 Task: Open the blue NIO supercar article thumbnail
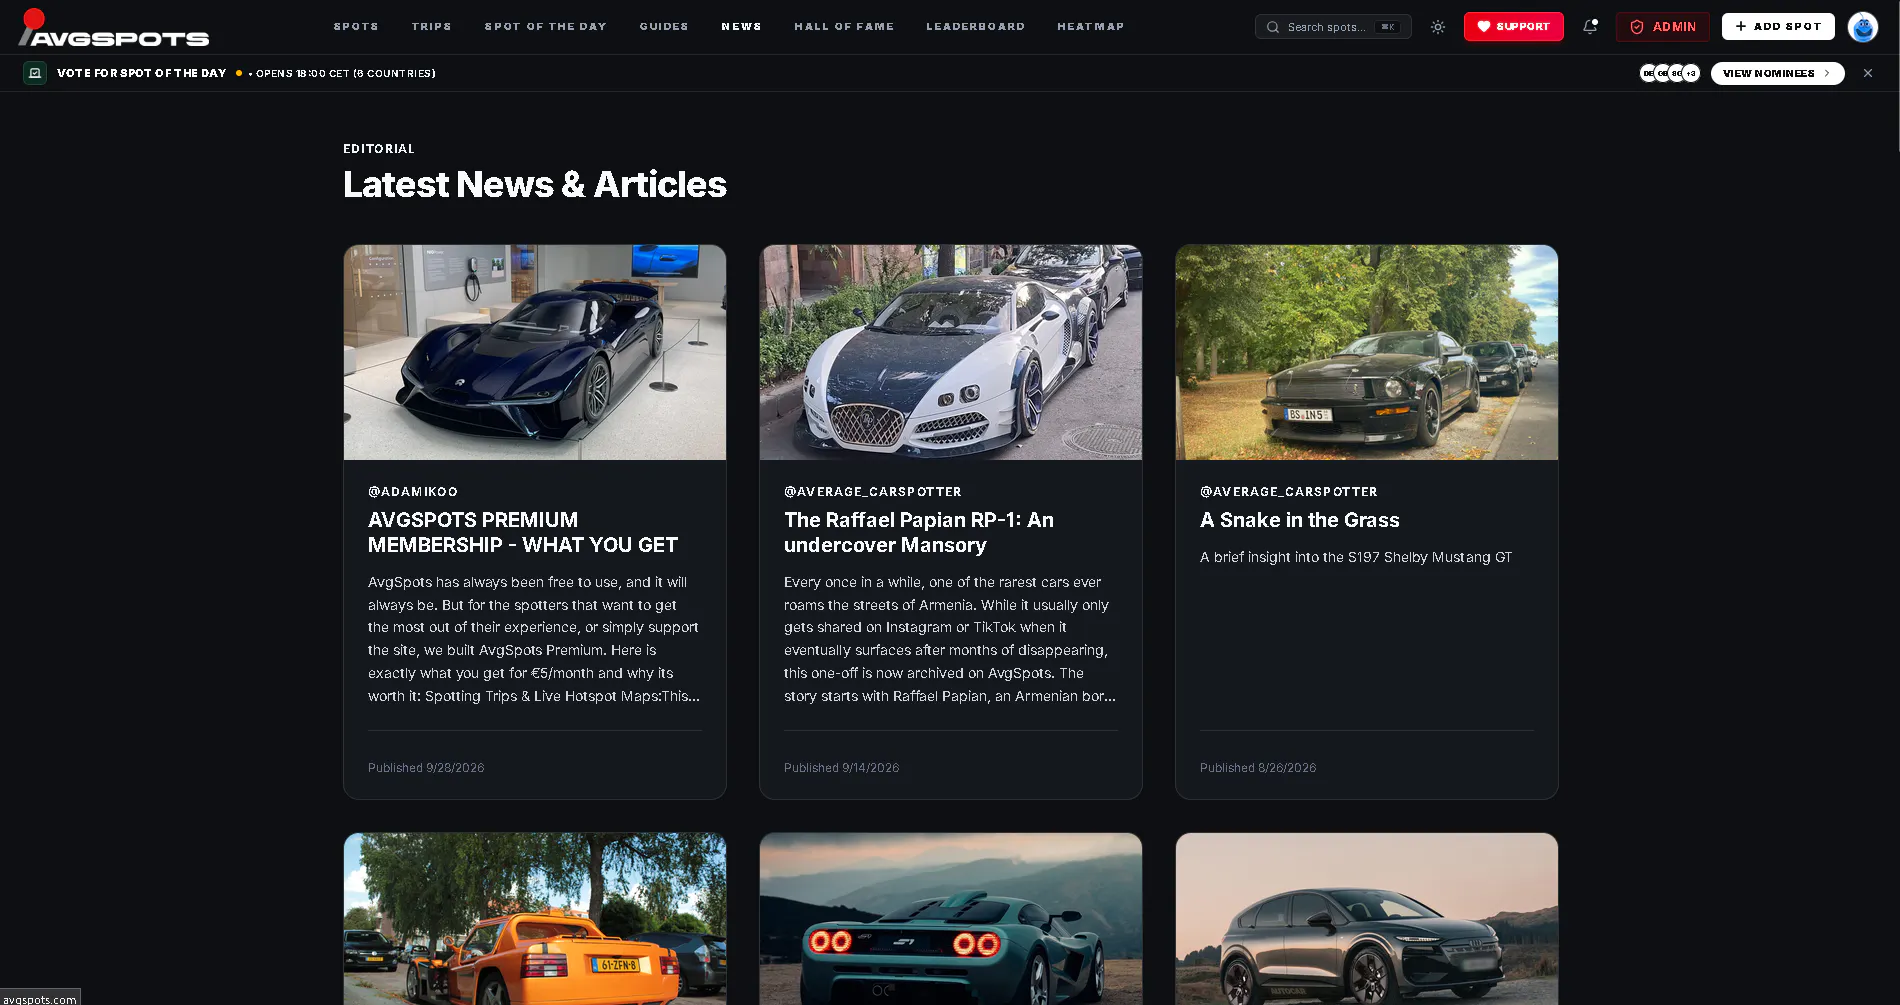[x=535, y=352]
